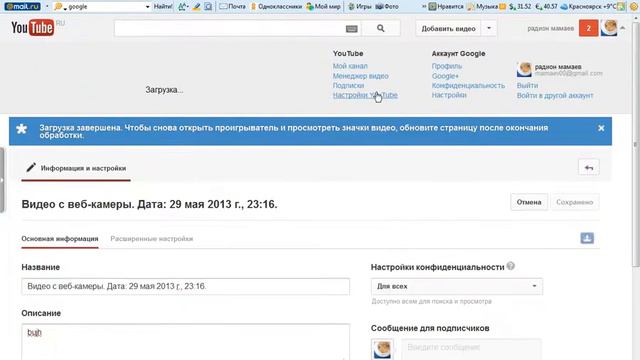The height and width of the screenshot is (360, 640).
Task: Select Информация и настройки tab
Action: tap(76, 168)
